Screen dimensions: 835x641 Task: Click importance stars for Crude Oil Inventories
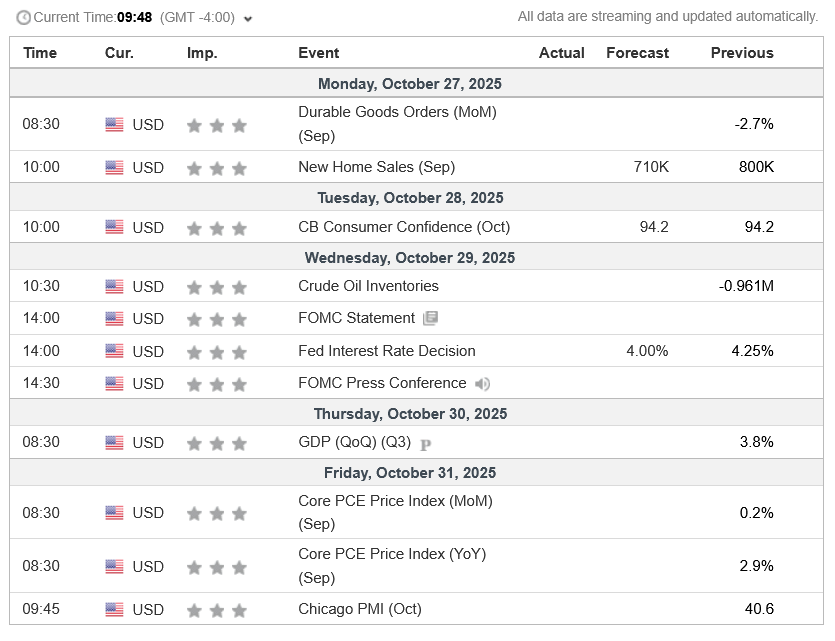point(217,287)
